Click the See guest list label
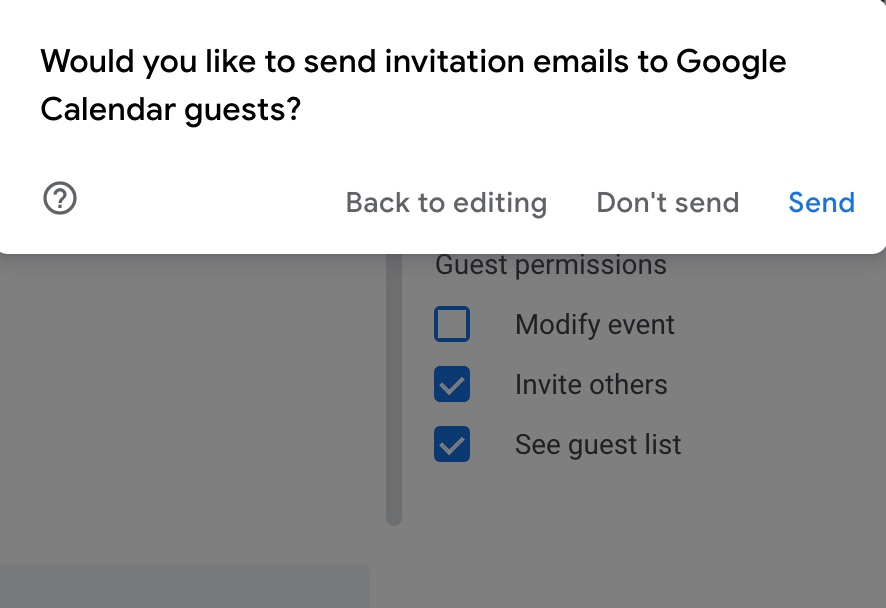 (x=597, y=445)
